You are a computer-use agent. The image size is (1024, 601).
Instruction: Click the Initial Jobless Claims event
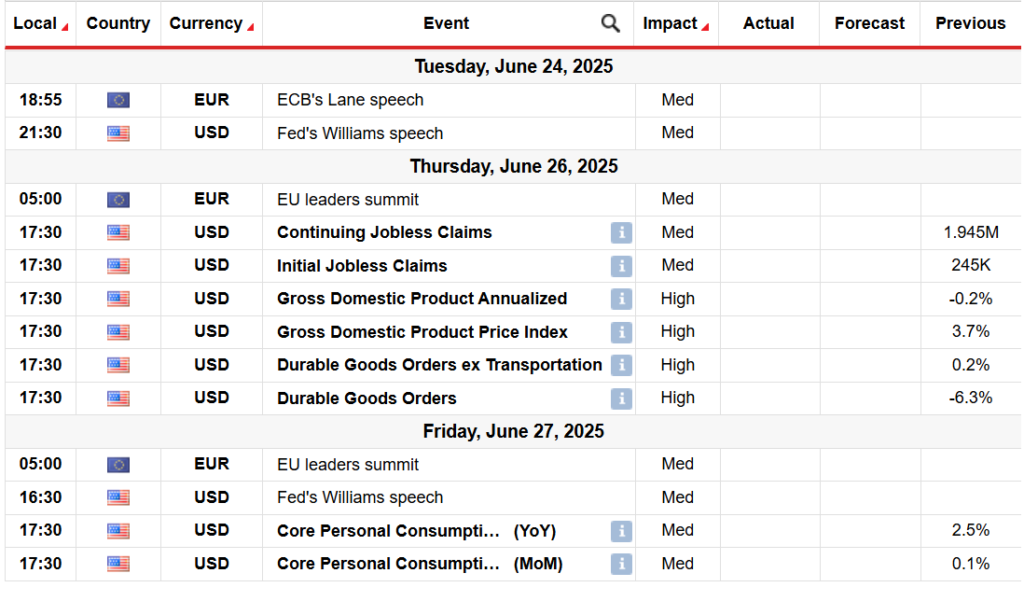362,266
